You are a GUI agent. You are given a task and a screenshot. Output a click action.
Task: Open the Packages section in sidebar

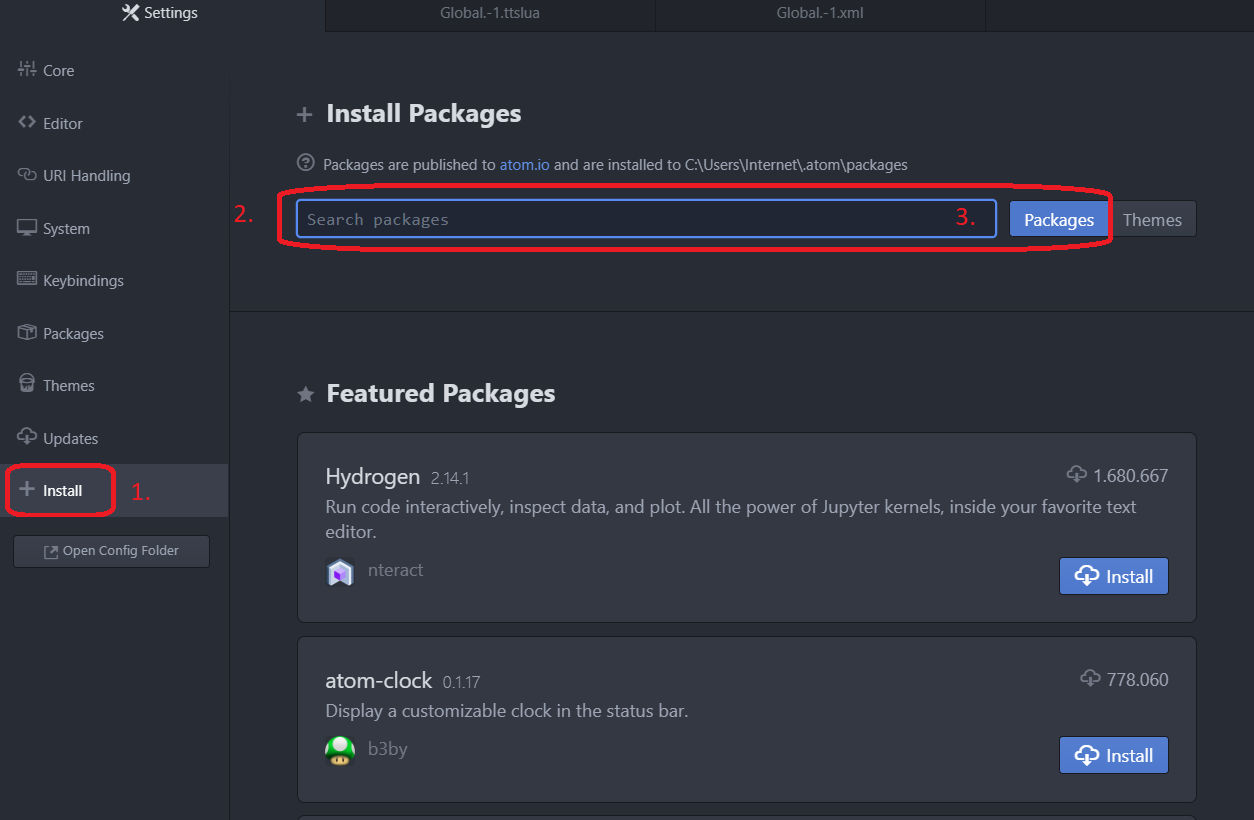pos(114,333)
